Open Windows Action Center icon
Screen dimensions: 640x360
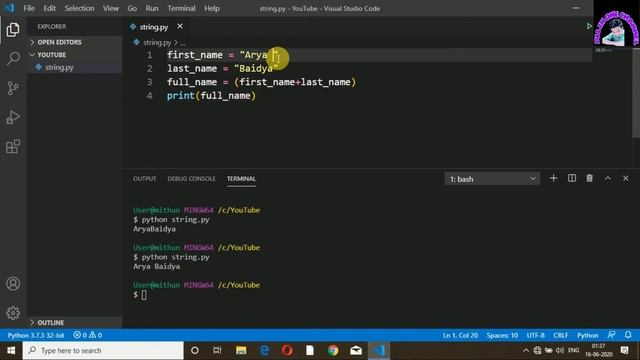[624, 351]
